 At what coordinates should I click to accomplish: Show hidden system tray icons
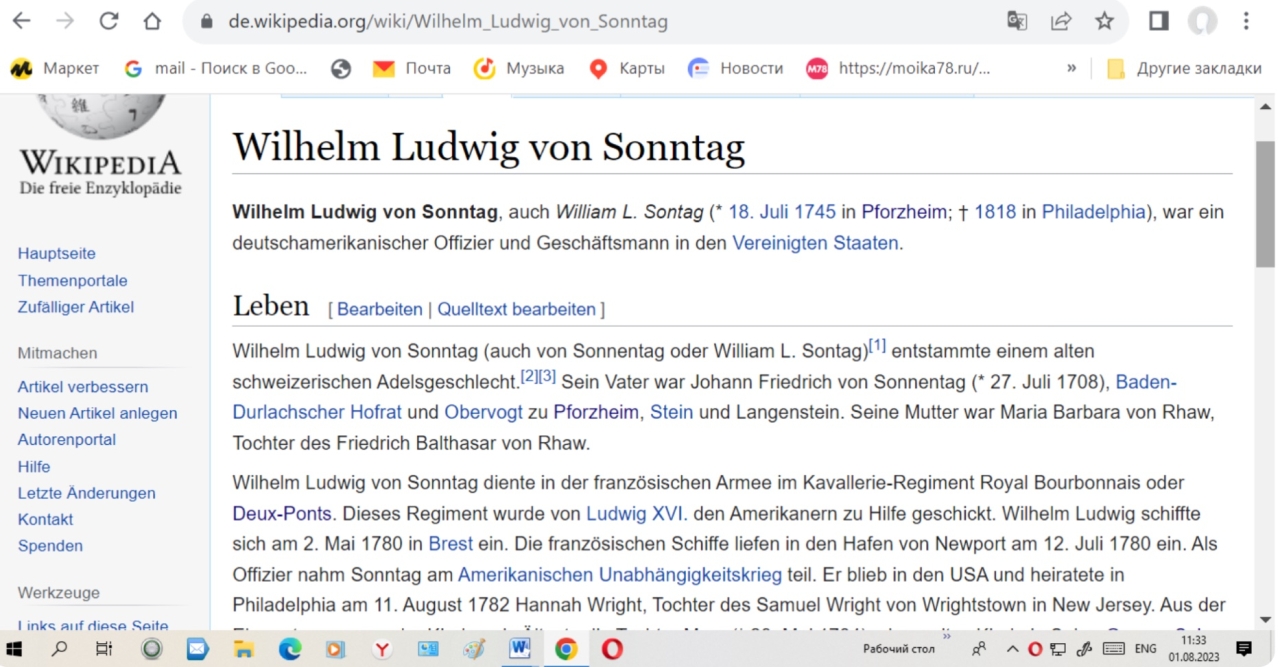point(1012,649)
